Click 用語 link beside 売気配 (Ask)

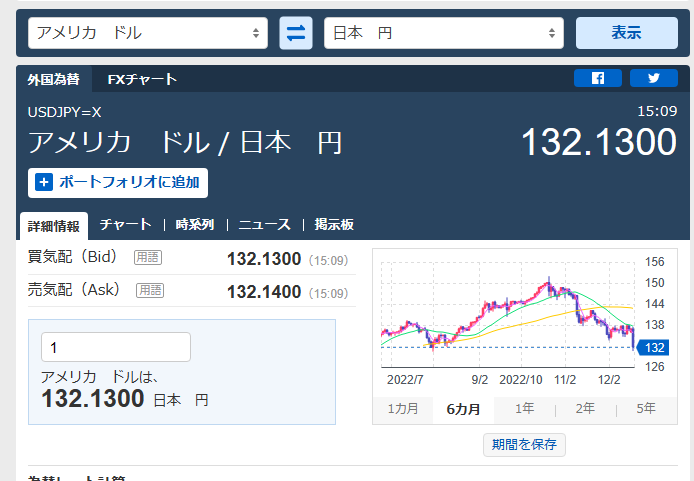point(150,290)
